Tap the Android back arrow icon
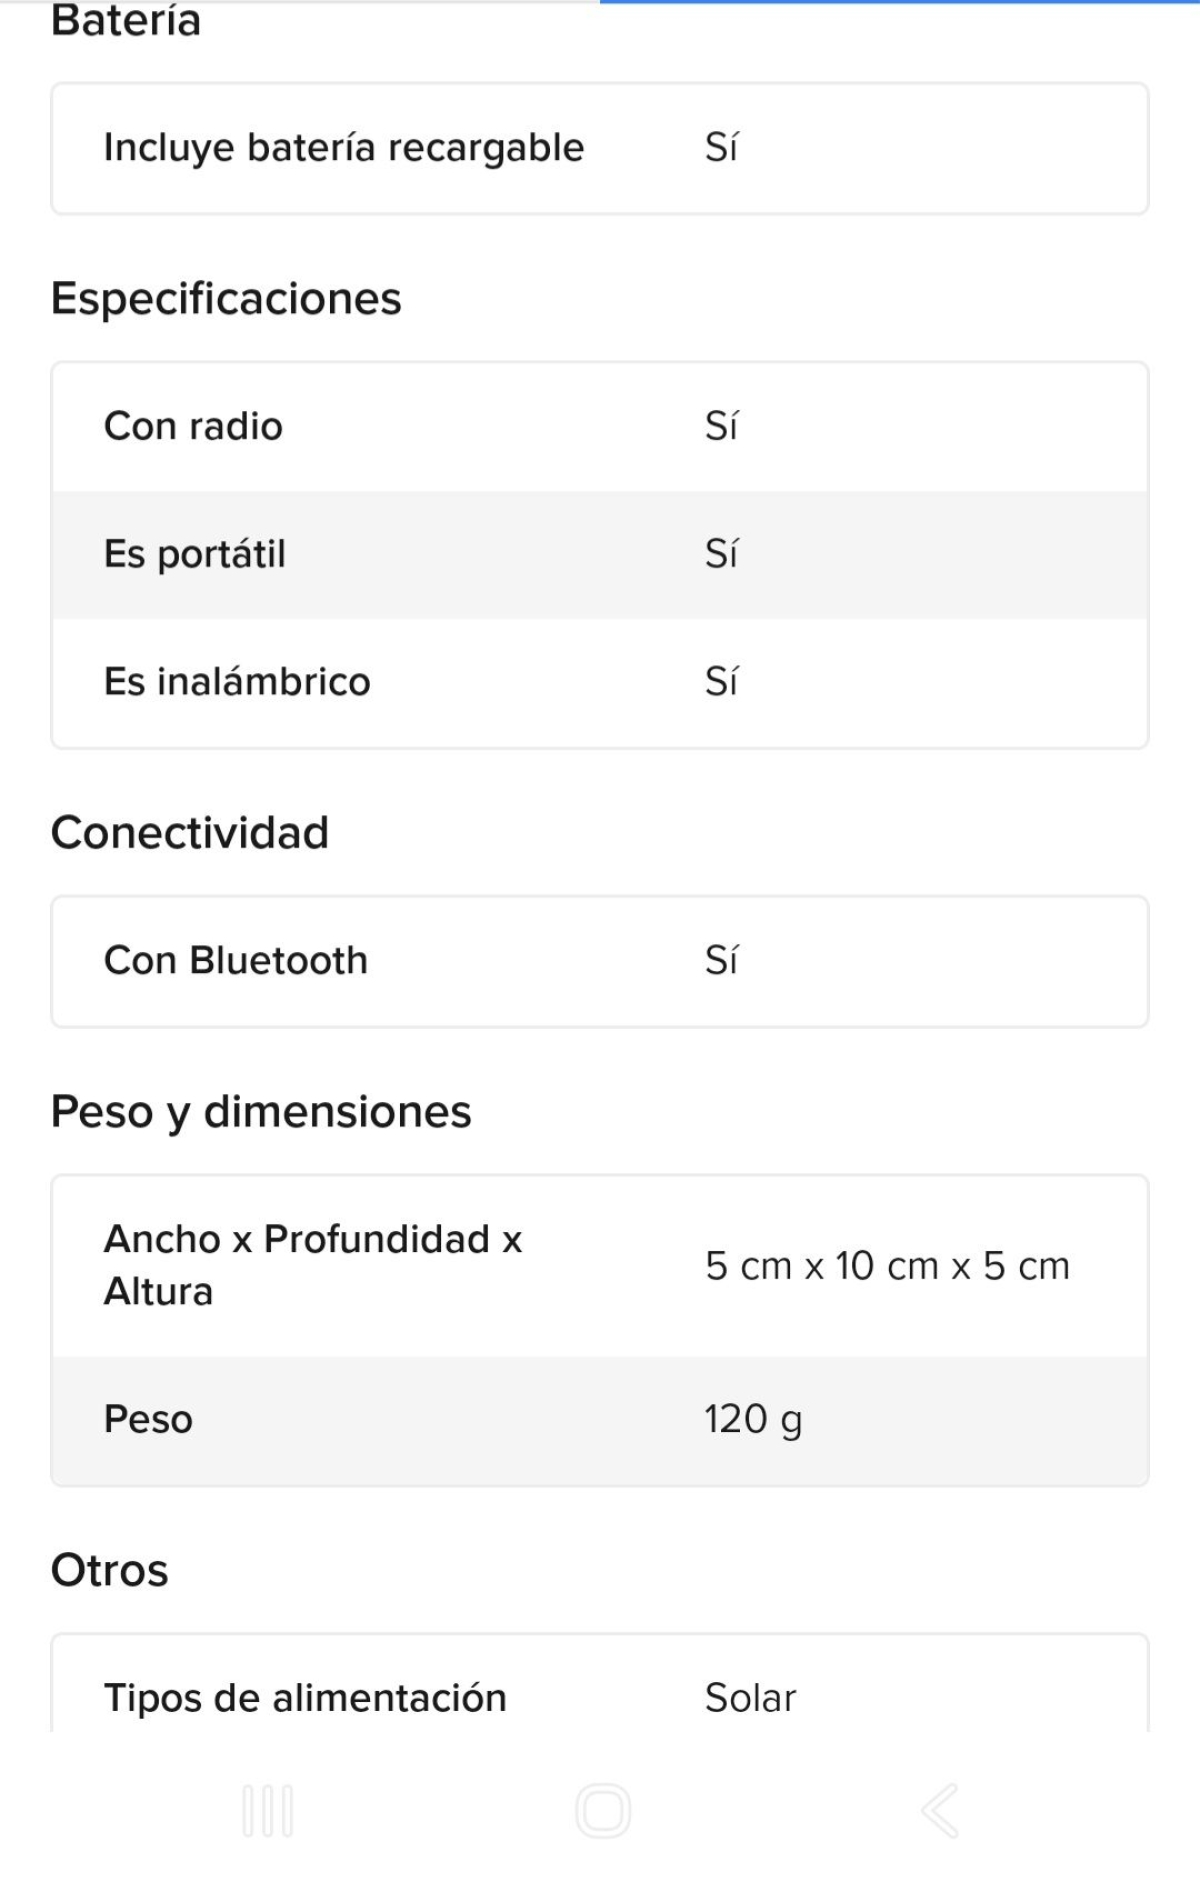 [939, 1811]
